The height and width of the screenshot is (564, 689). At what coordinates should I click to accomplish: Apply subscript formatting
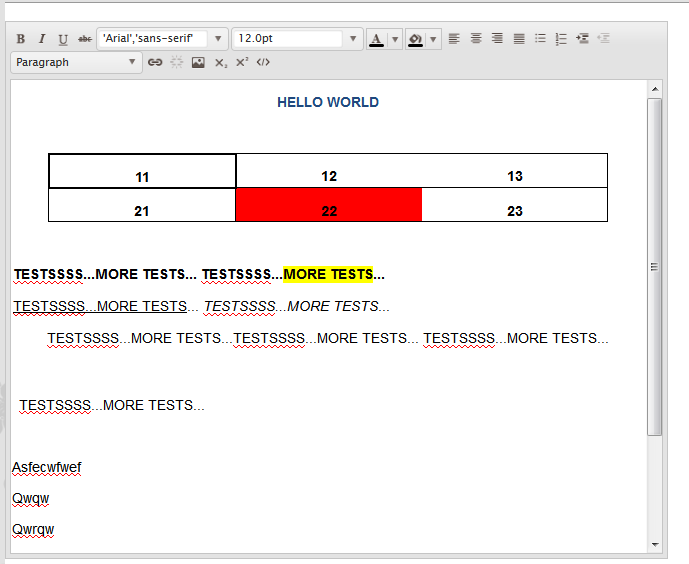[x=221, y=63]
